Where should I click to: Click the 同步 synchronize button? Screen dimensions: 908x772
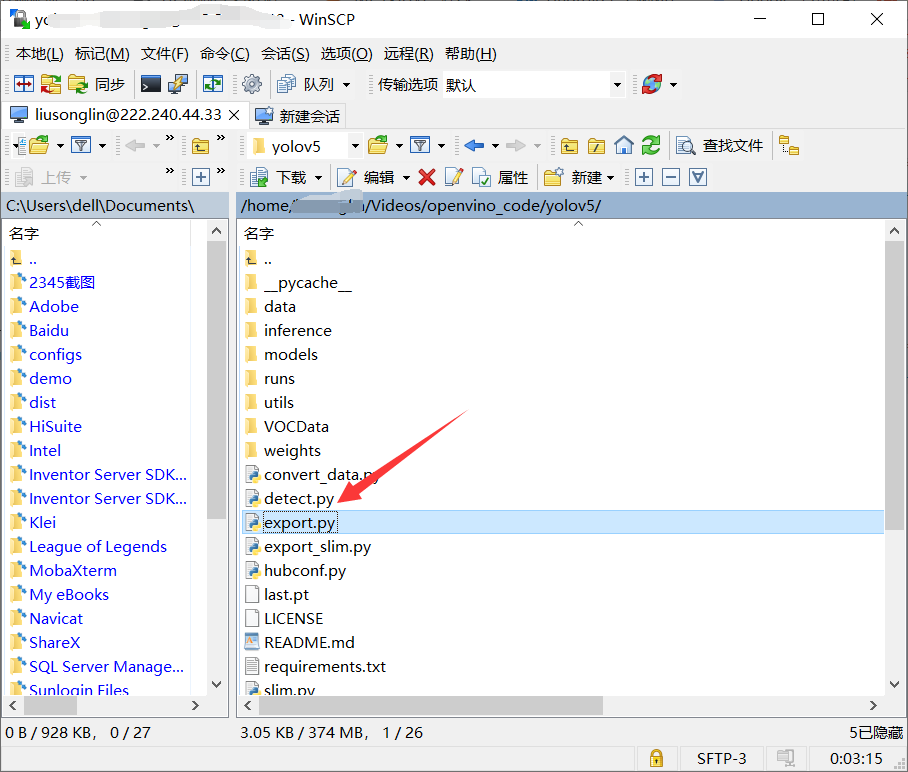click(97, 85)
